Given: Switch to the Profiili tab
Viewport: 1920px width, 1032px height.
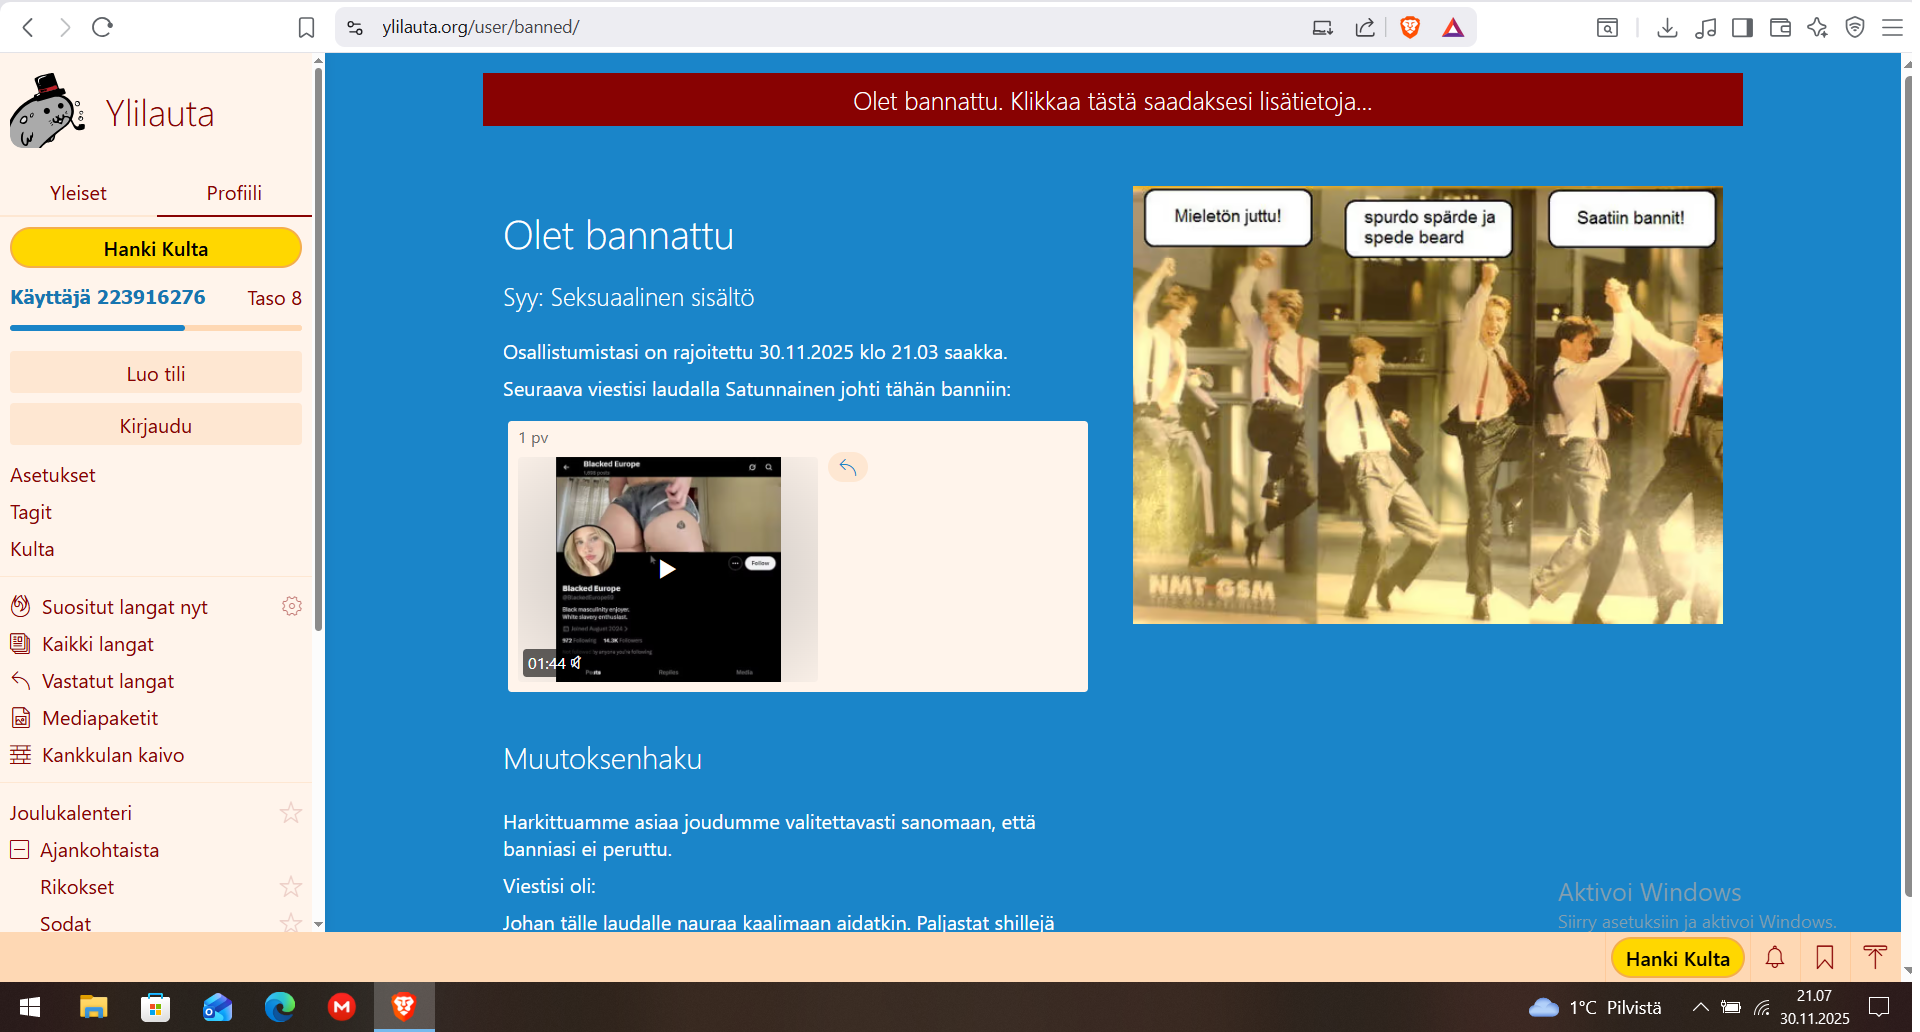Looking at the screenshot, I should (x=234, y=193).
